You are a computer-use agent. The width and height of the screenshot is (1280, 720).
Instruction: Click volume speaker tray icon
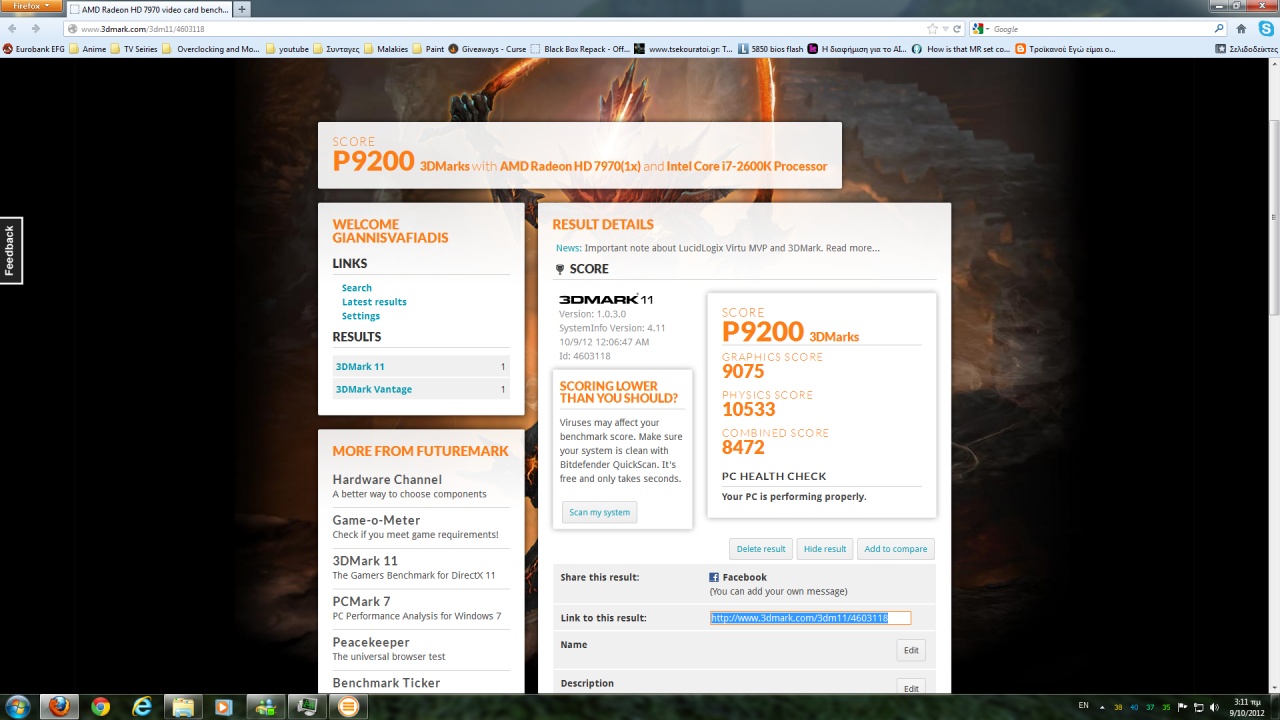(x=1214, y=707)
